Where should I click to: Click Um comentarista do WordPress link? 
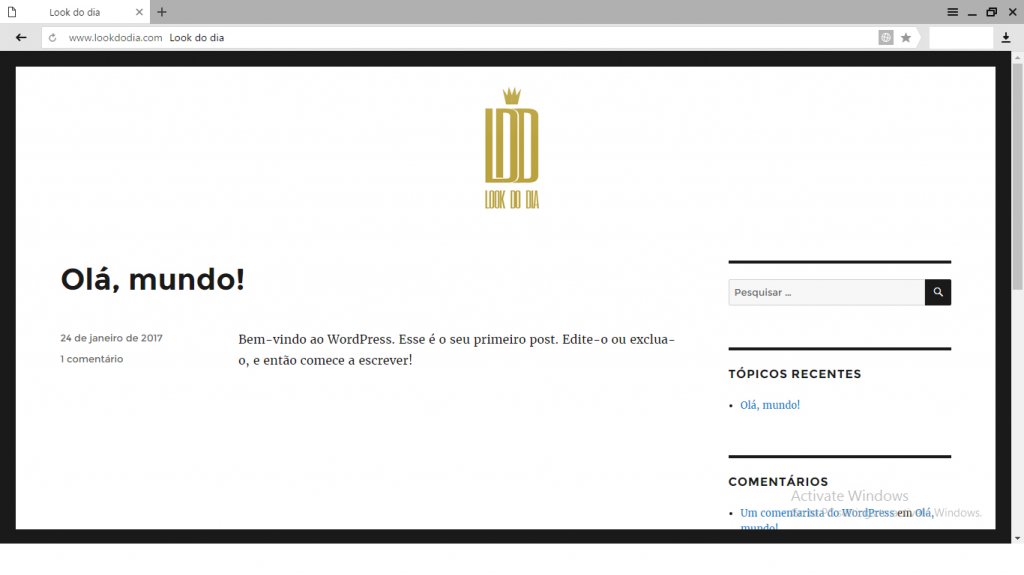click(817, 513)
